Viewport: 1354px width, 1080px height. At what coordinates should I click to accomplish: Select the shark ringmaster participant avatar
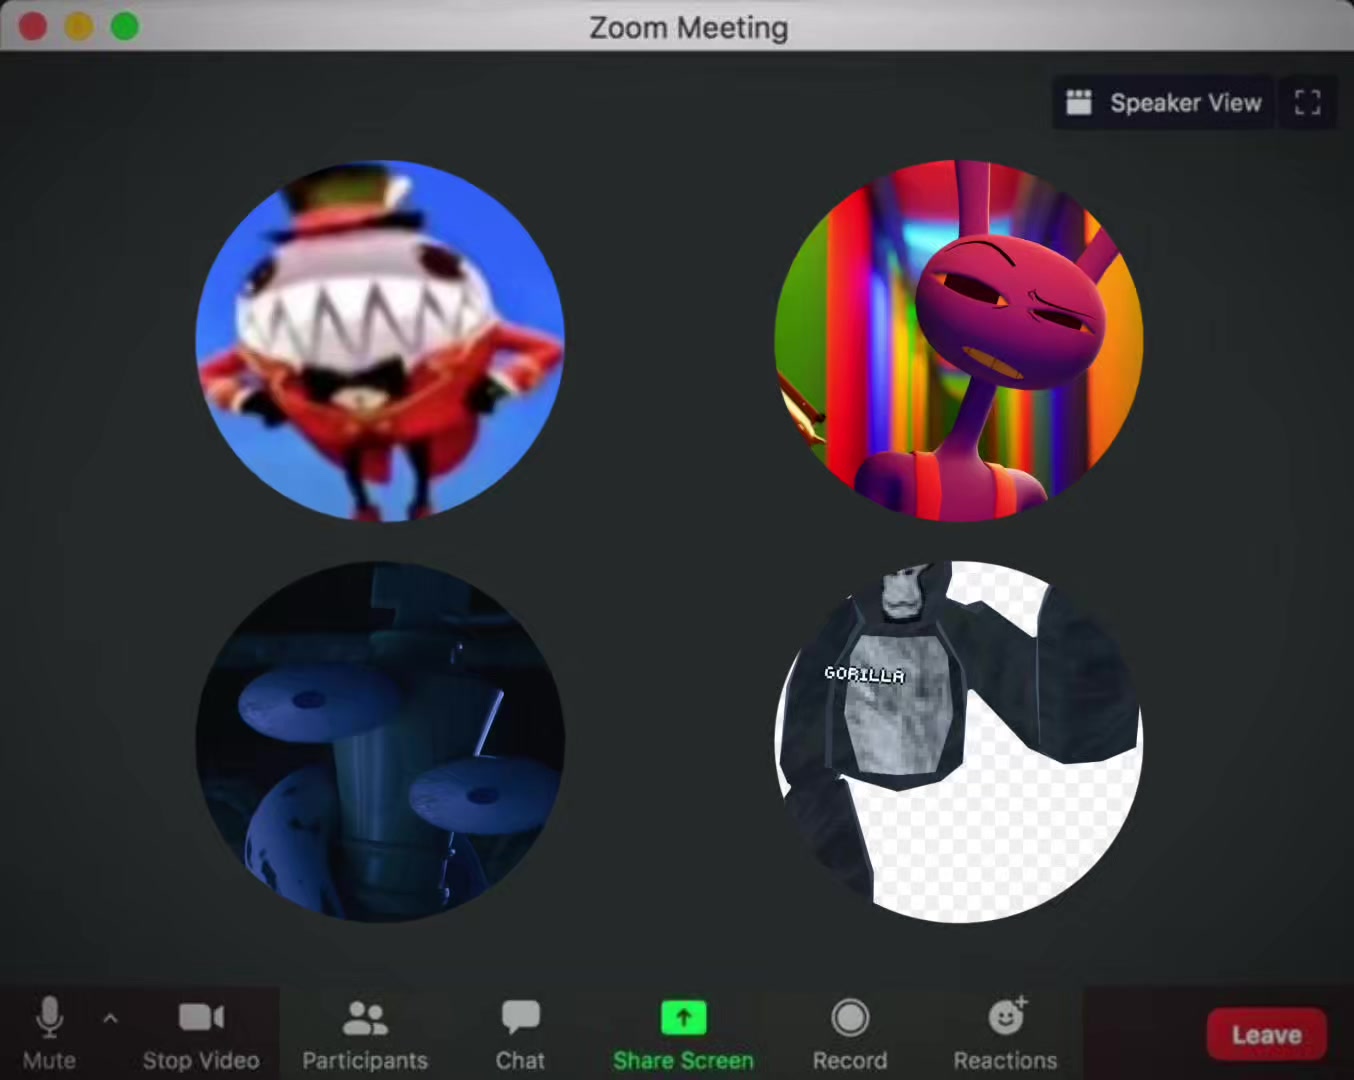click(x=380, y=340)
